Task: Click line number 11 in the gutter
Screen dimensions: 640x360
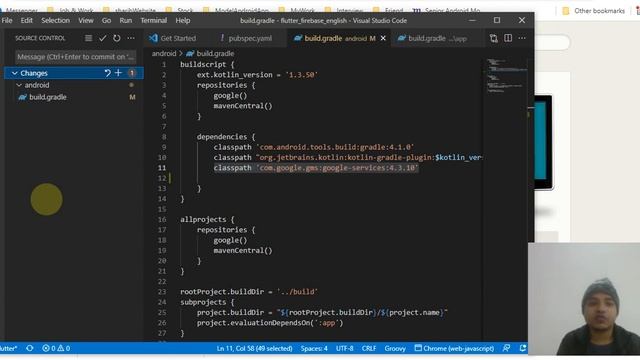Action: coord(162,168)
